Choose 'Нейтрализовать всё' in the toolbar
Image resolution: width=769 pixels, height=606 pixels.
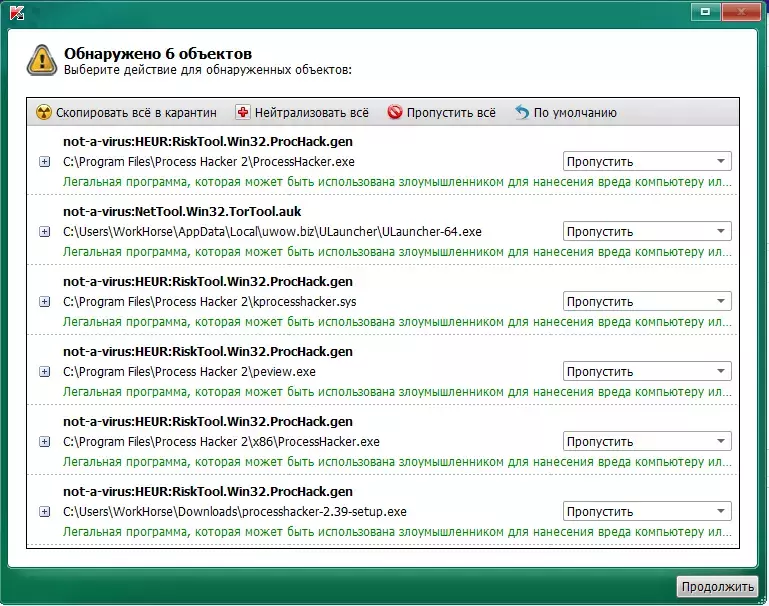tap(302, 112)
